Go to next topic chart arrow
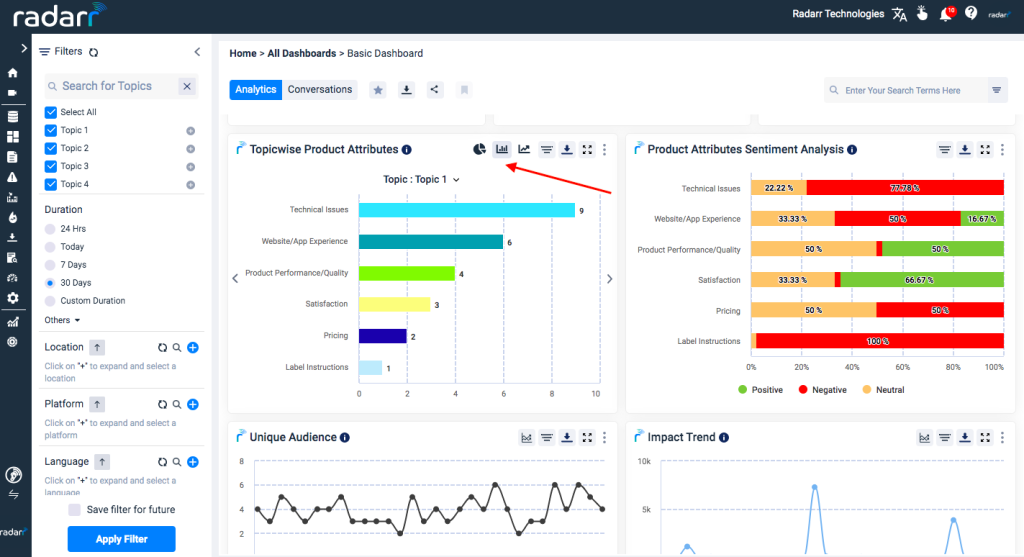The image size is (1024, 557). coord(609,279)
